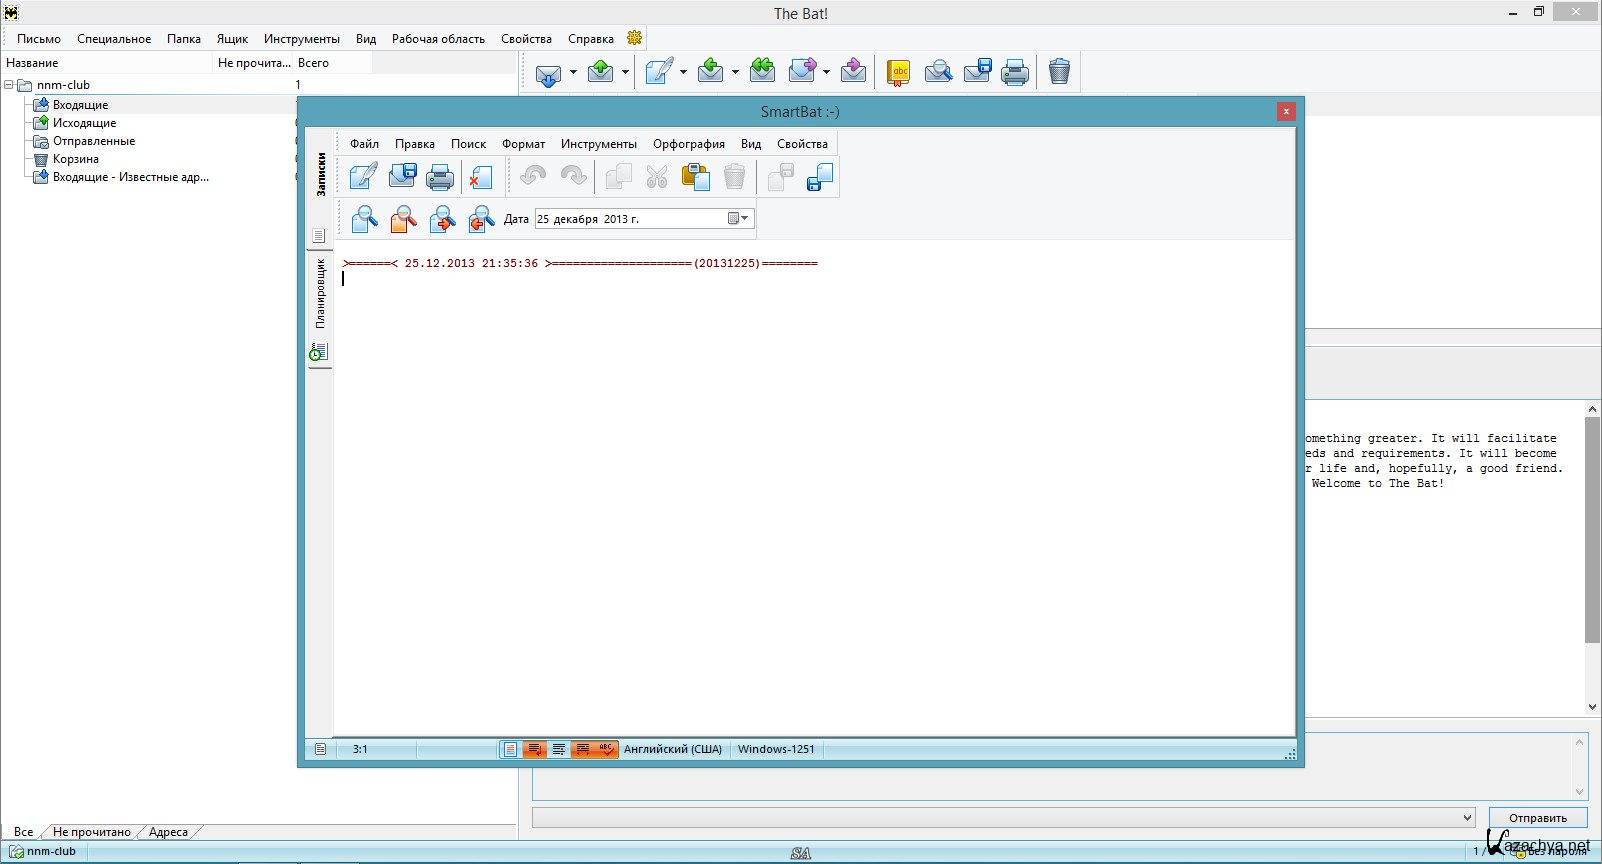
Task: Open dropdown arrow next to new message icon
Action: 683,72
